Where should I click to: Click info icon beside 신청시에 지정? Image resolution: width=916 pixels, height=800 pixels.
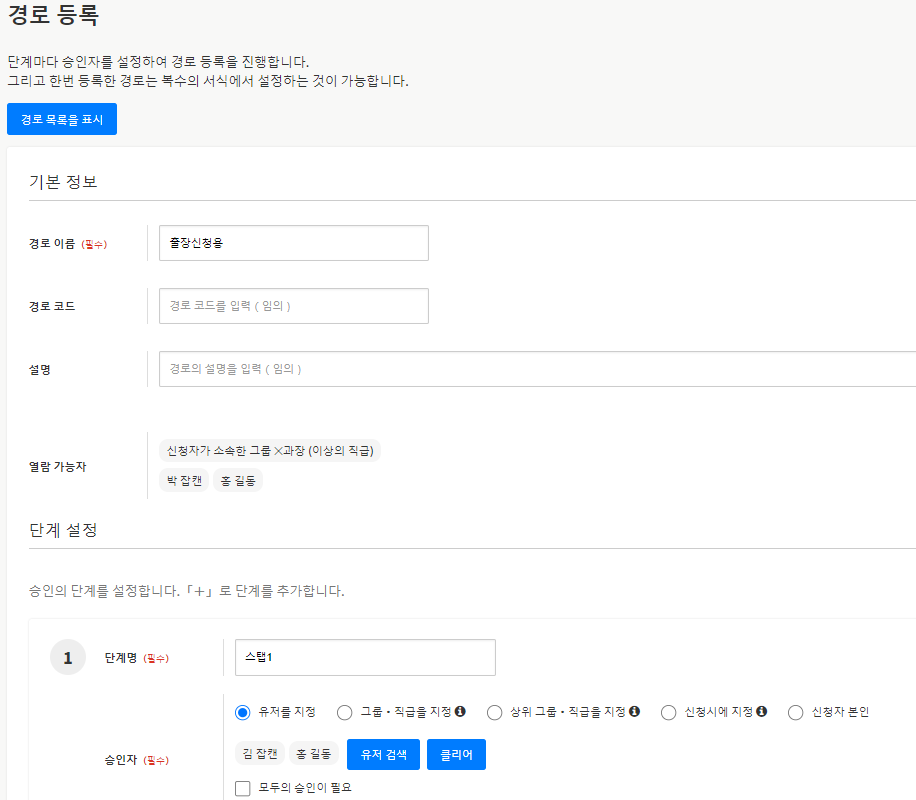[761, 712]
